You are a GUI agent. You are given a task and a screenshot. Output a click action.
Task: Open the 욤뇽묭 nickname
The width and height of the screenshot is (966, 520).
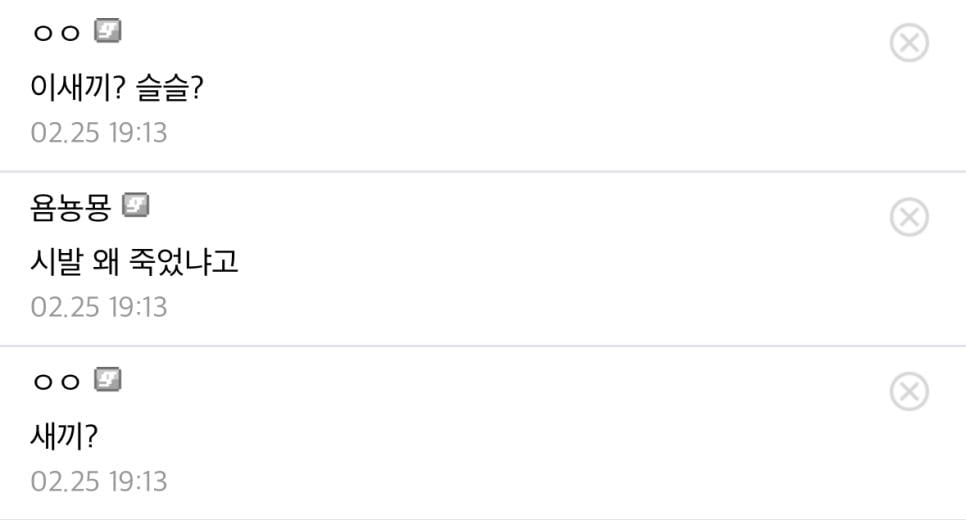point(71,207)
